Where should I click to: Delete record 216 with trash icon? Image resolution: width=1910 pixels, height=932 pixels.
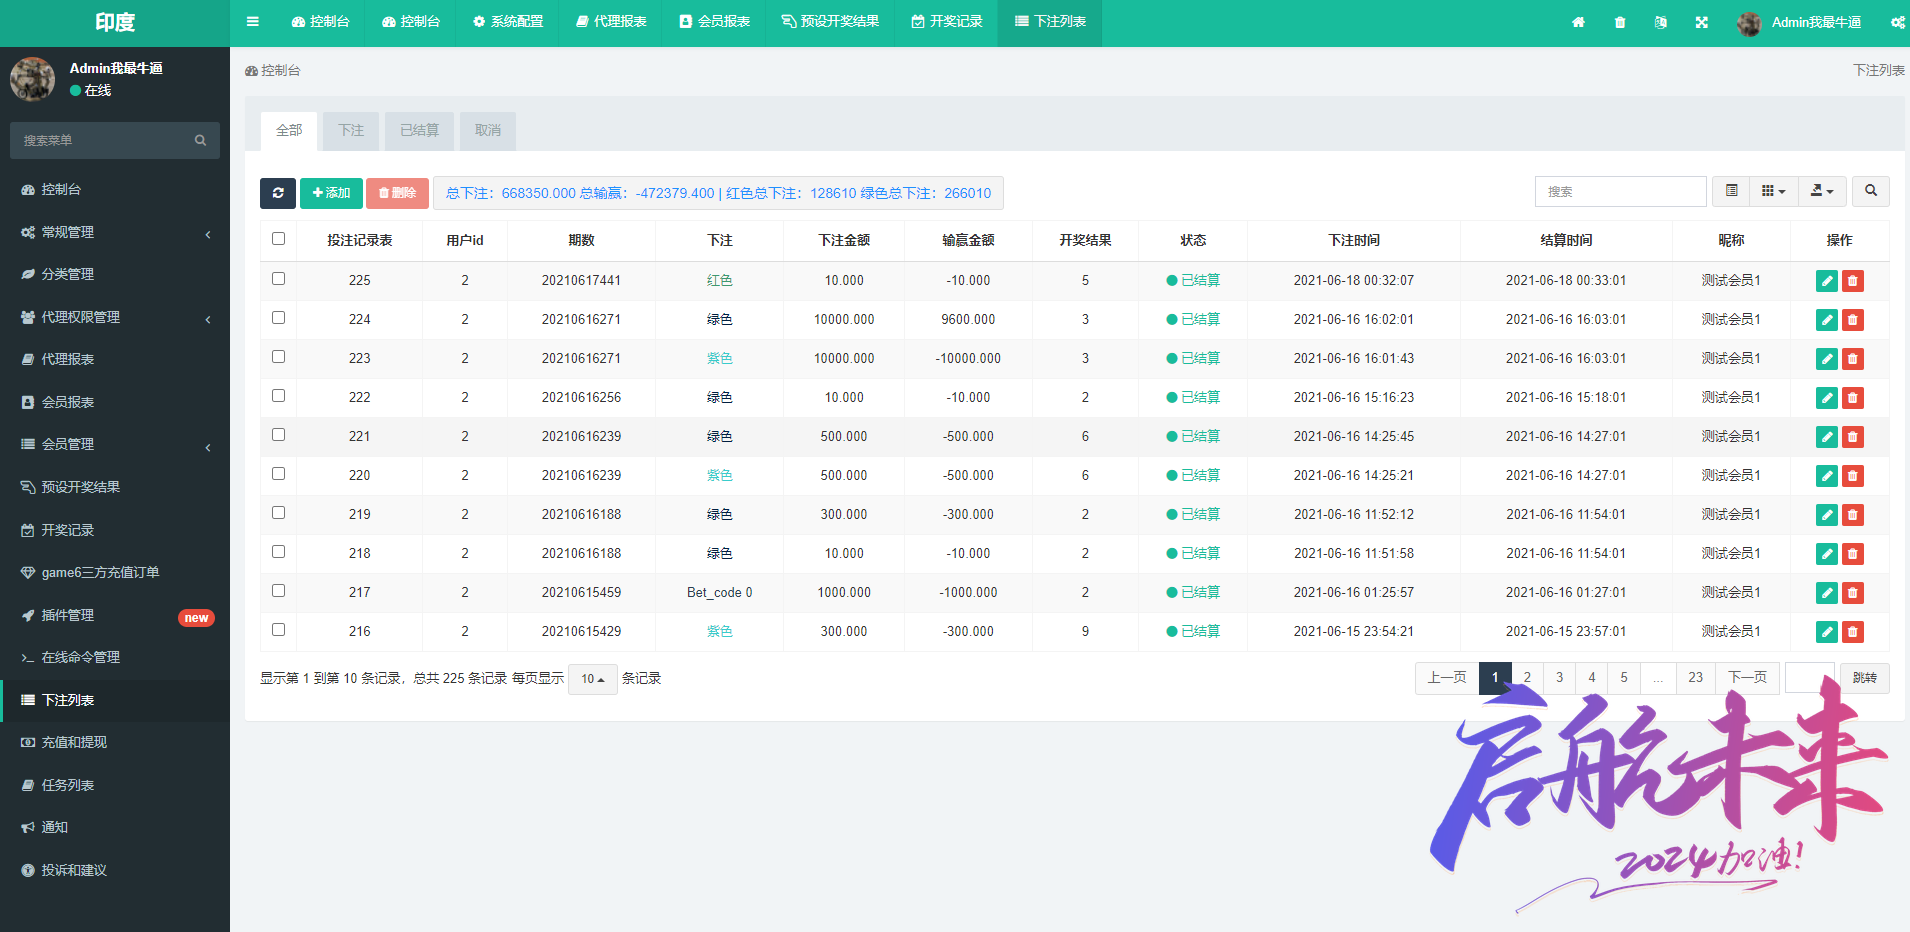[1853, 632]
